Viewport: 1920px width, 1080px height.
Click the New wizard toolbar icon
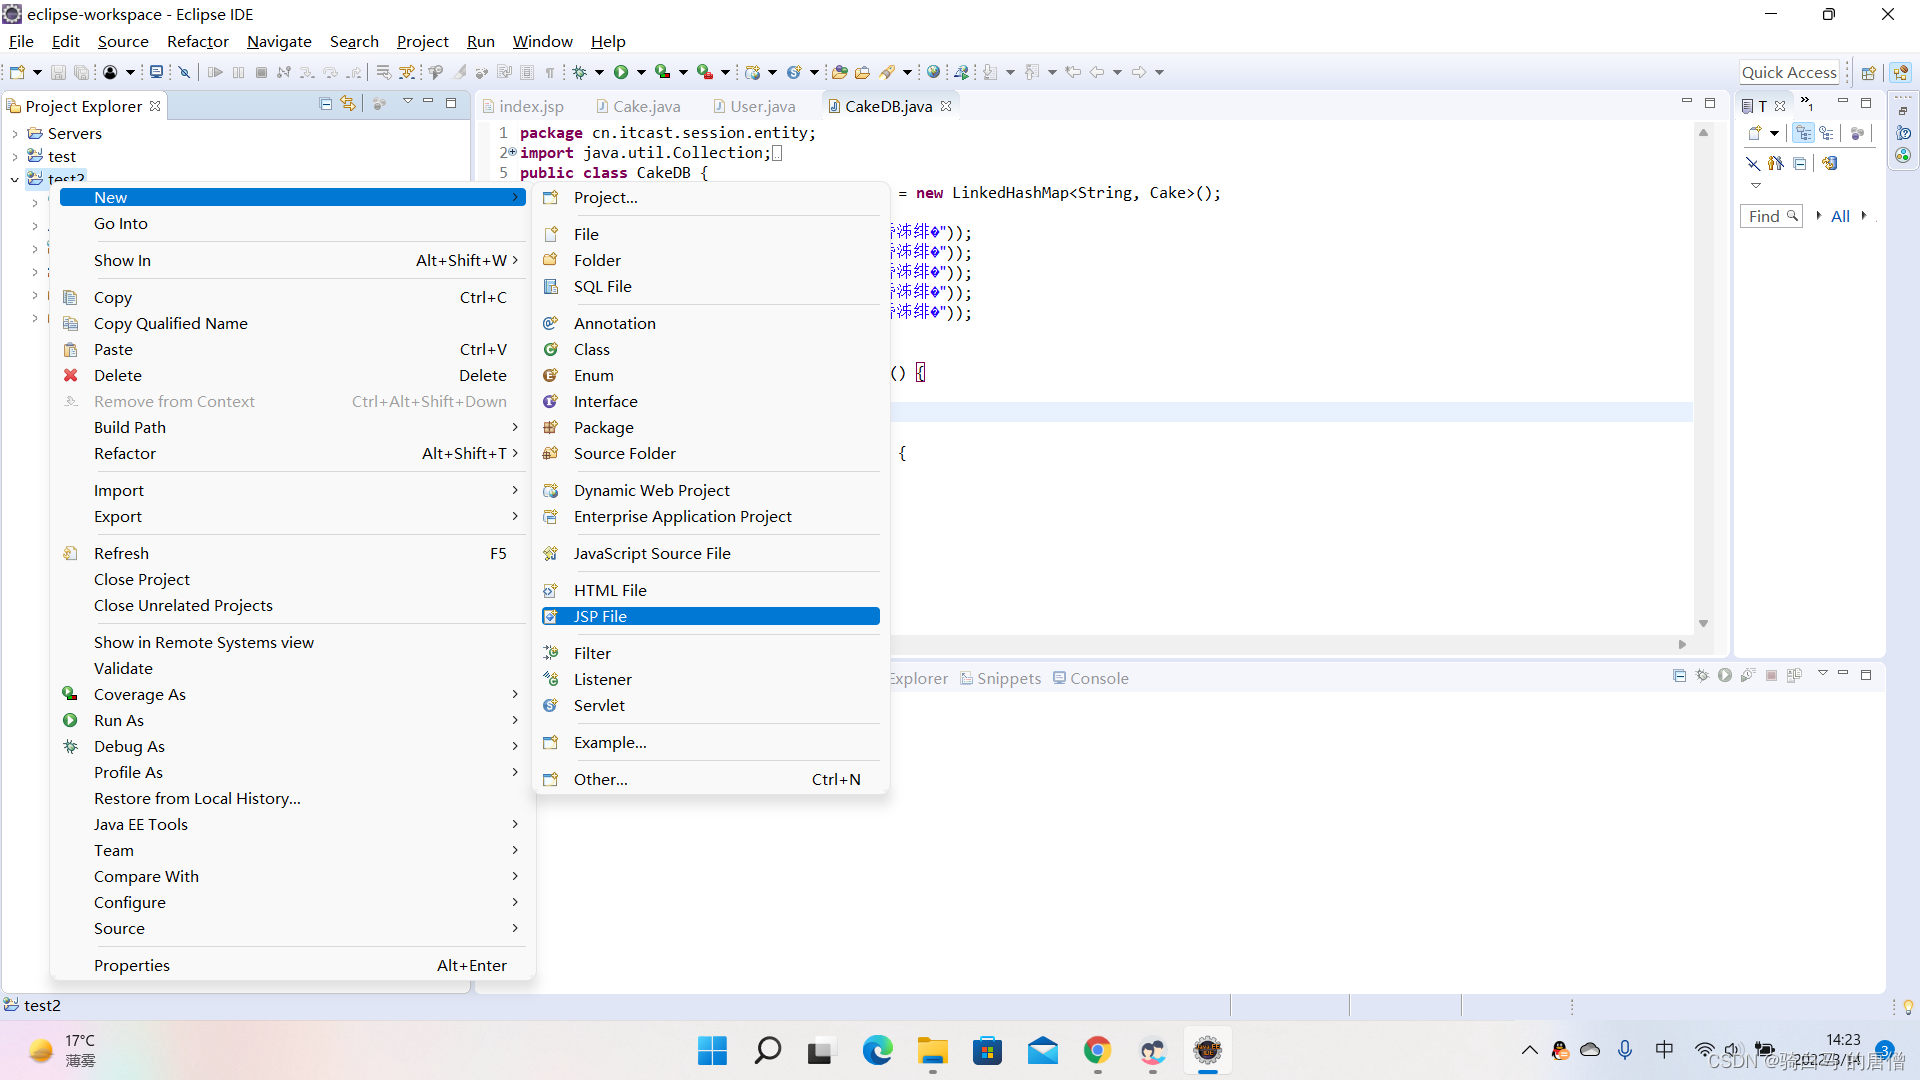tap(17, 72)
